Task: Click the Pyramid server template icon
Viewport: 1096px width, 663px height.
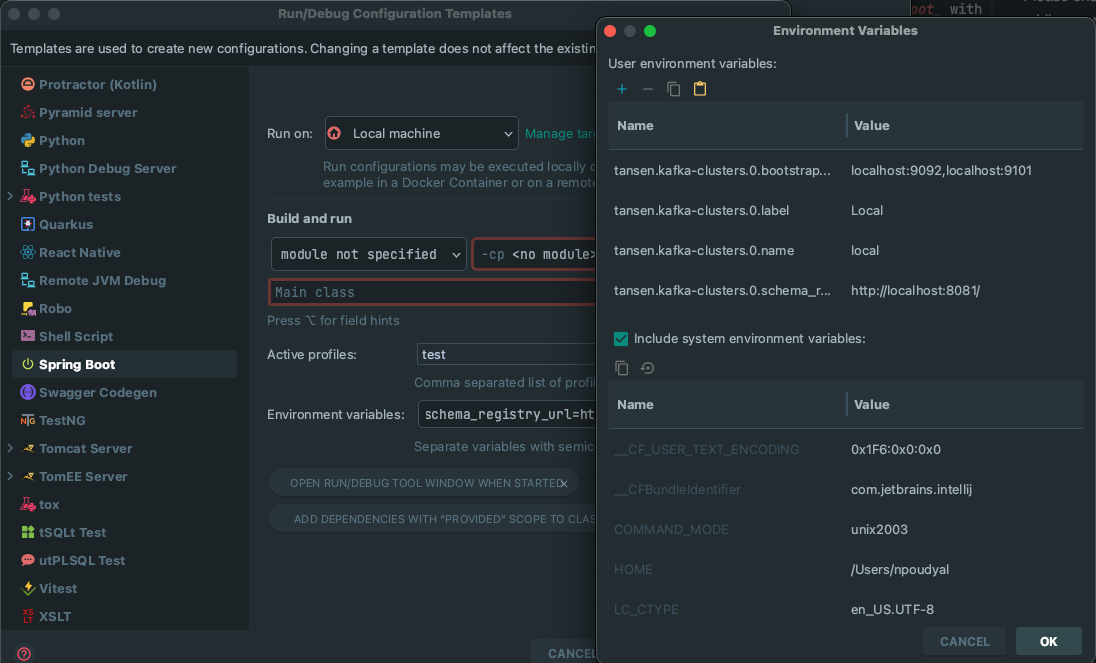Action: tap(27, 112)
